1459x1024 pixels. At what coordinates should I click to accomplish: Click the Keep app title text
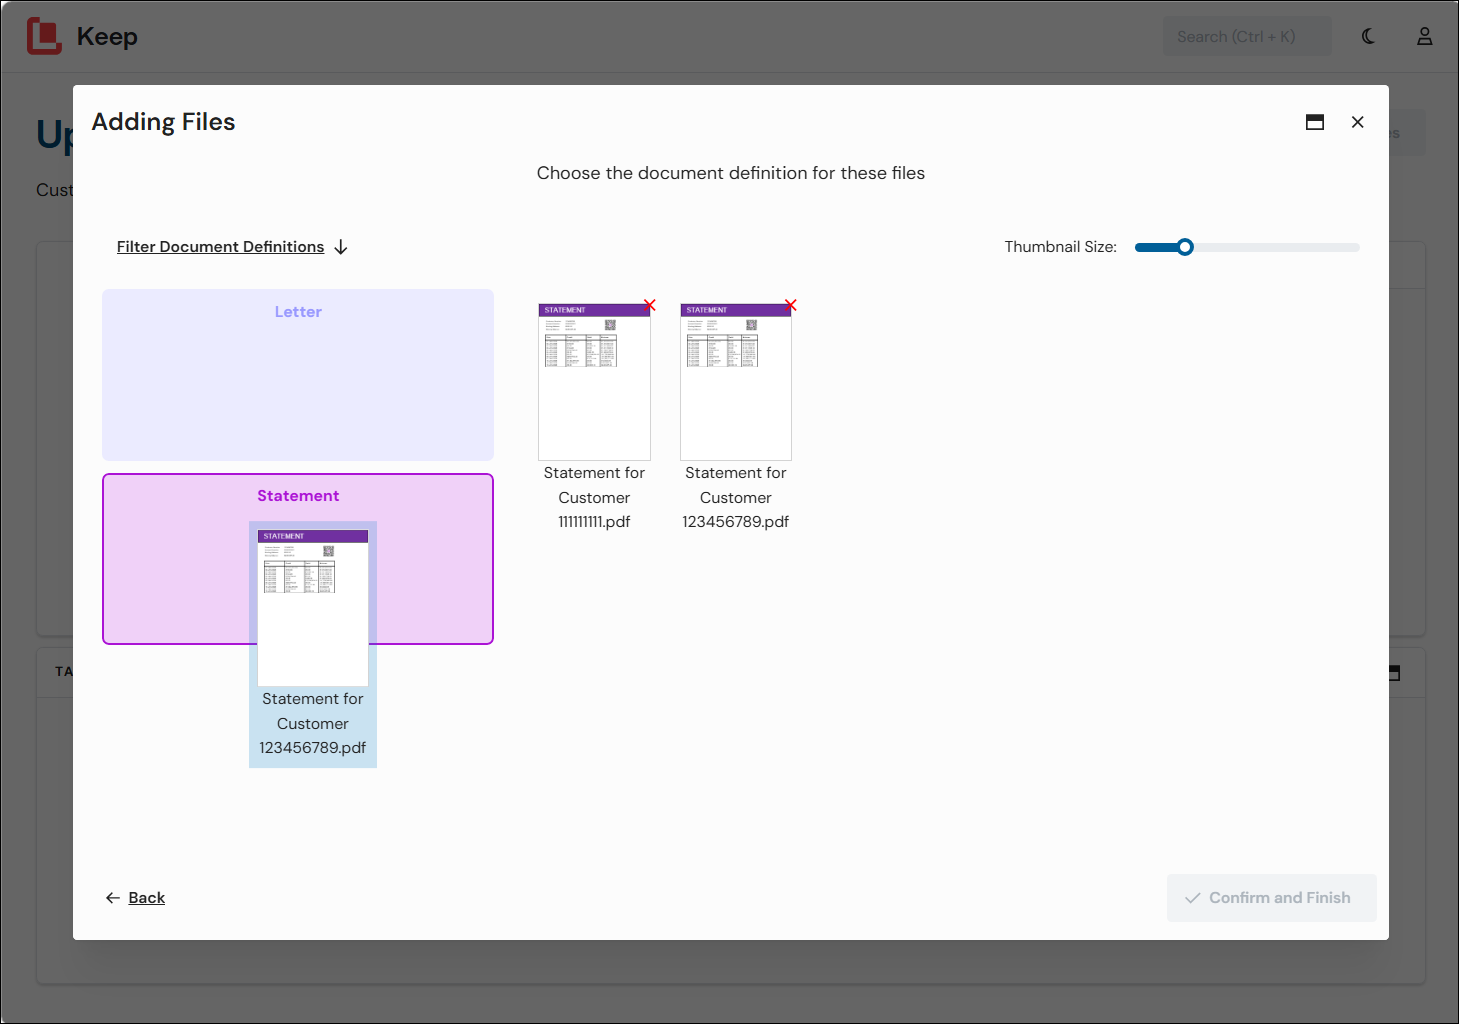tap(107, 36)
